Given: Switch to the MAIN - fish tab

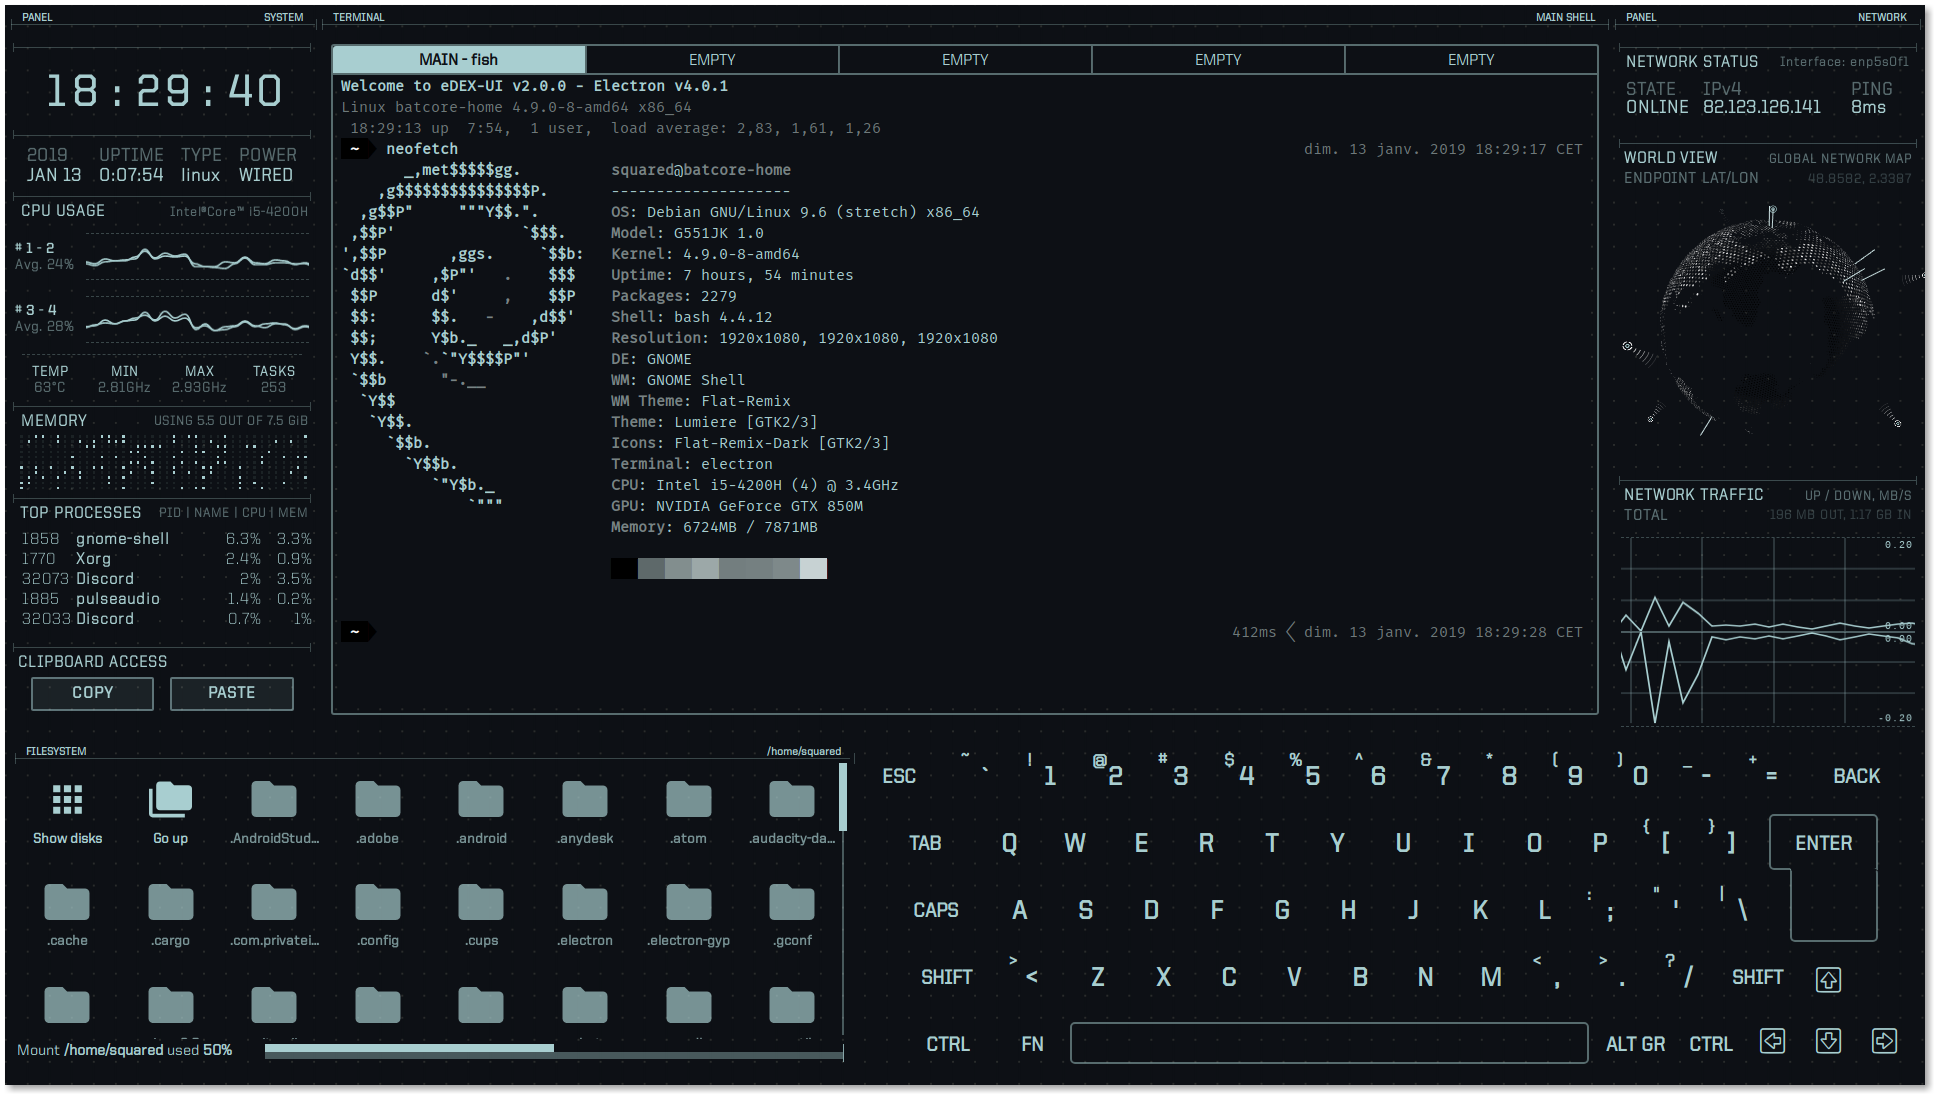Looking at the screenshot, I should pos(458,59).
